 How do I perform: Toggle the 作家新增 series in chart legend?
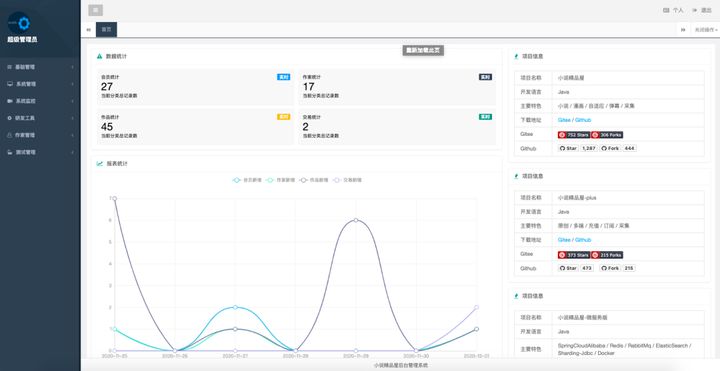(281, 180)
